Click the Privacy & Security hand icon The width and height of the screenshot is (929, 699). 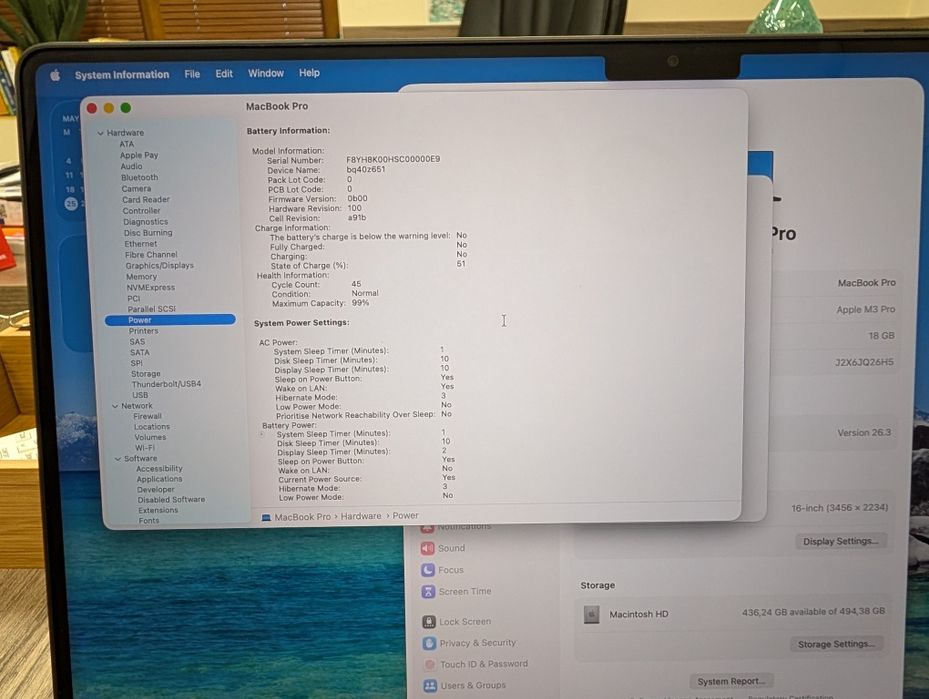430,643
